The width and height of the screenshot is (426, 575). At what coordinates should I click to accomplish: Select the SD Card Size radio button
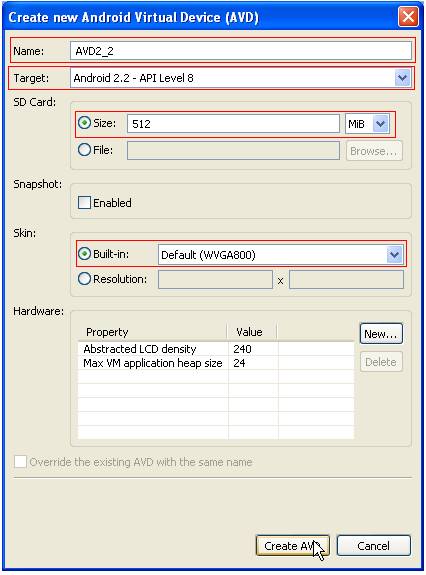click(x=84, y=123)
